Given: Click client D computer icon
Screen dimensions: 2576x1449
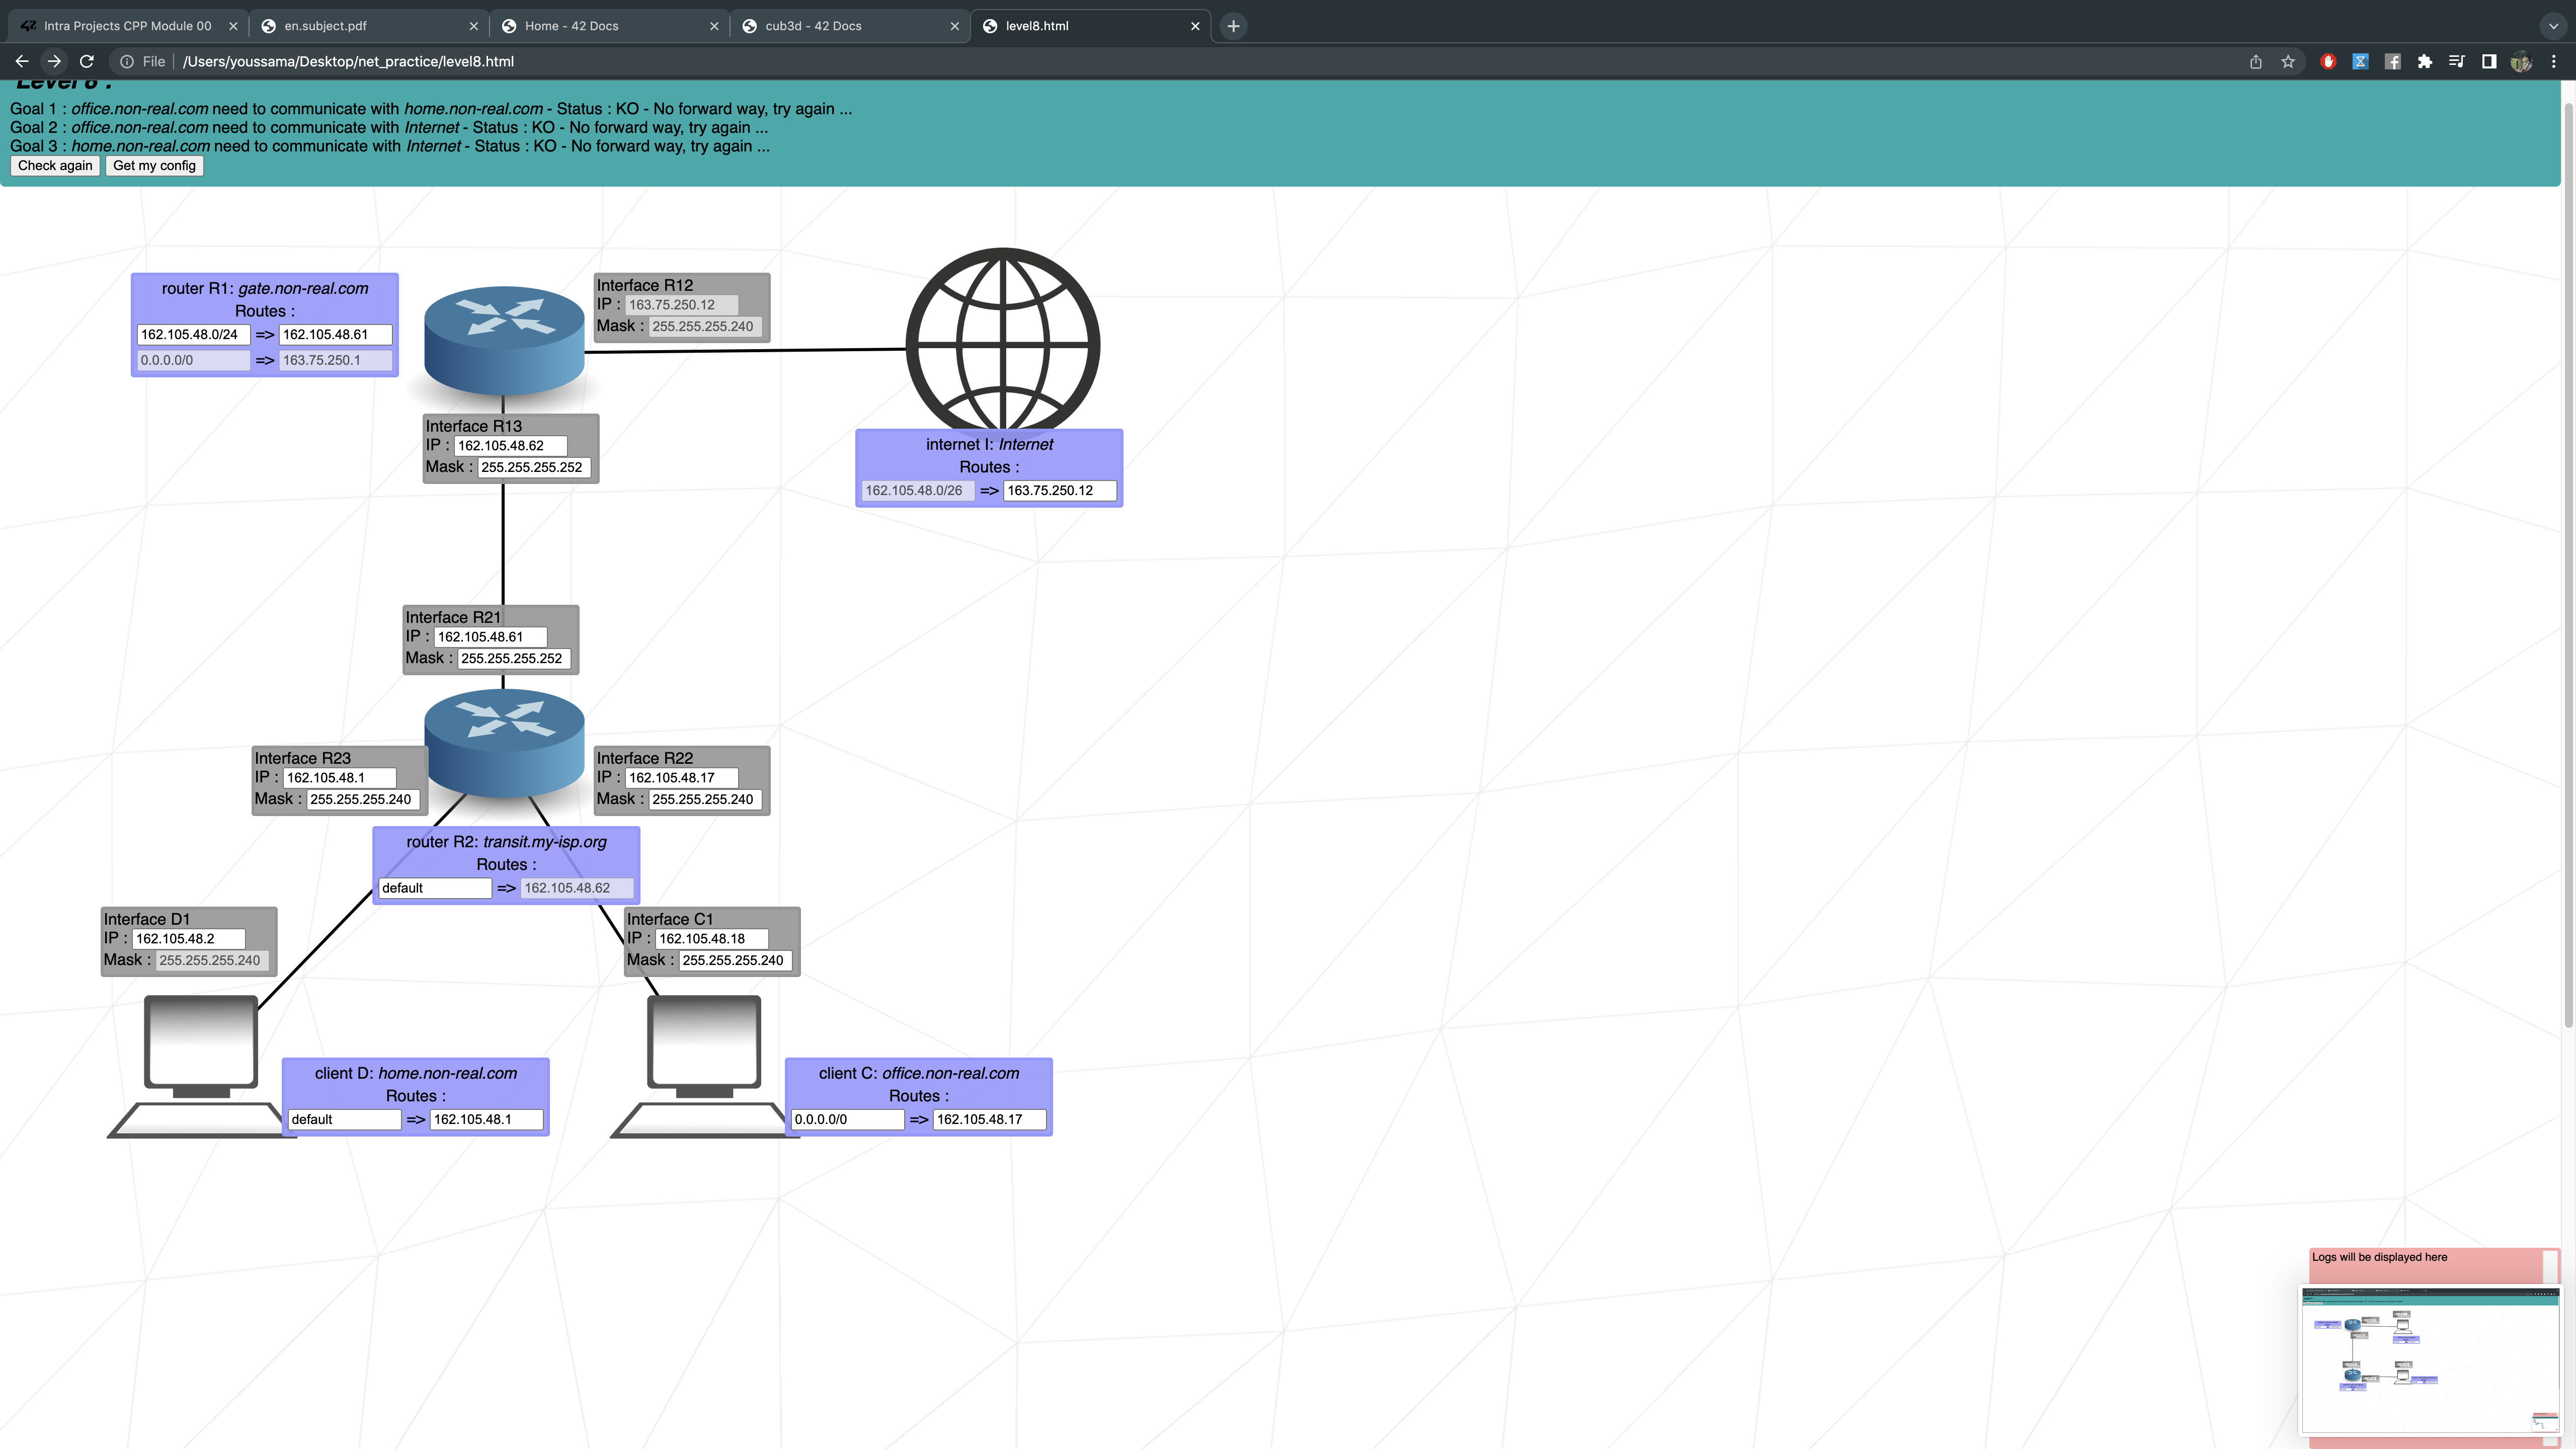Looking at the screenshot, I should (200, 1066).
